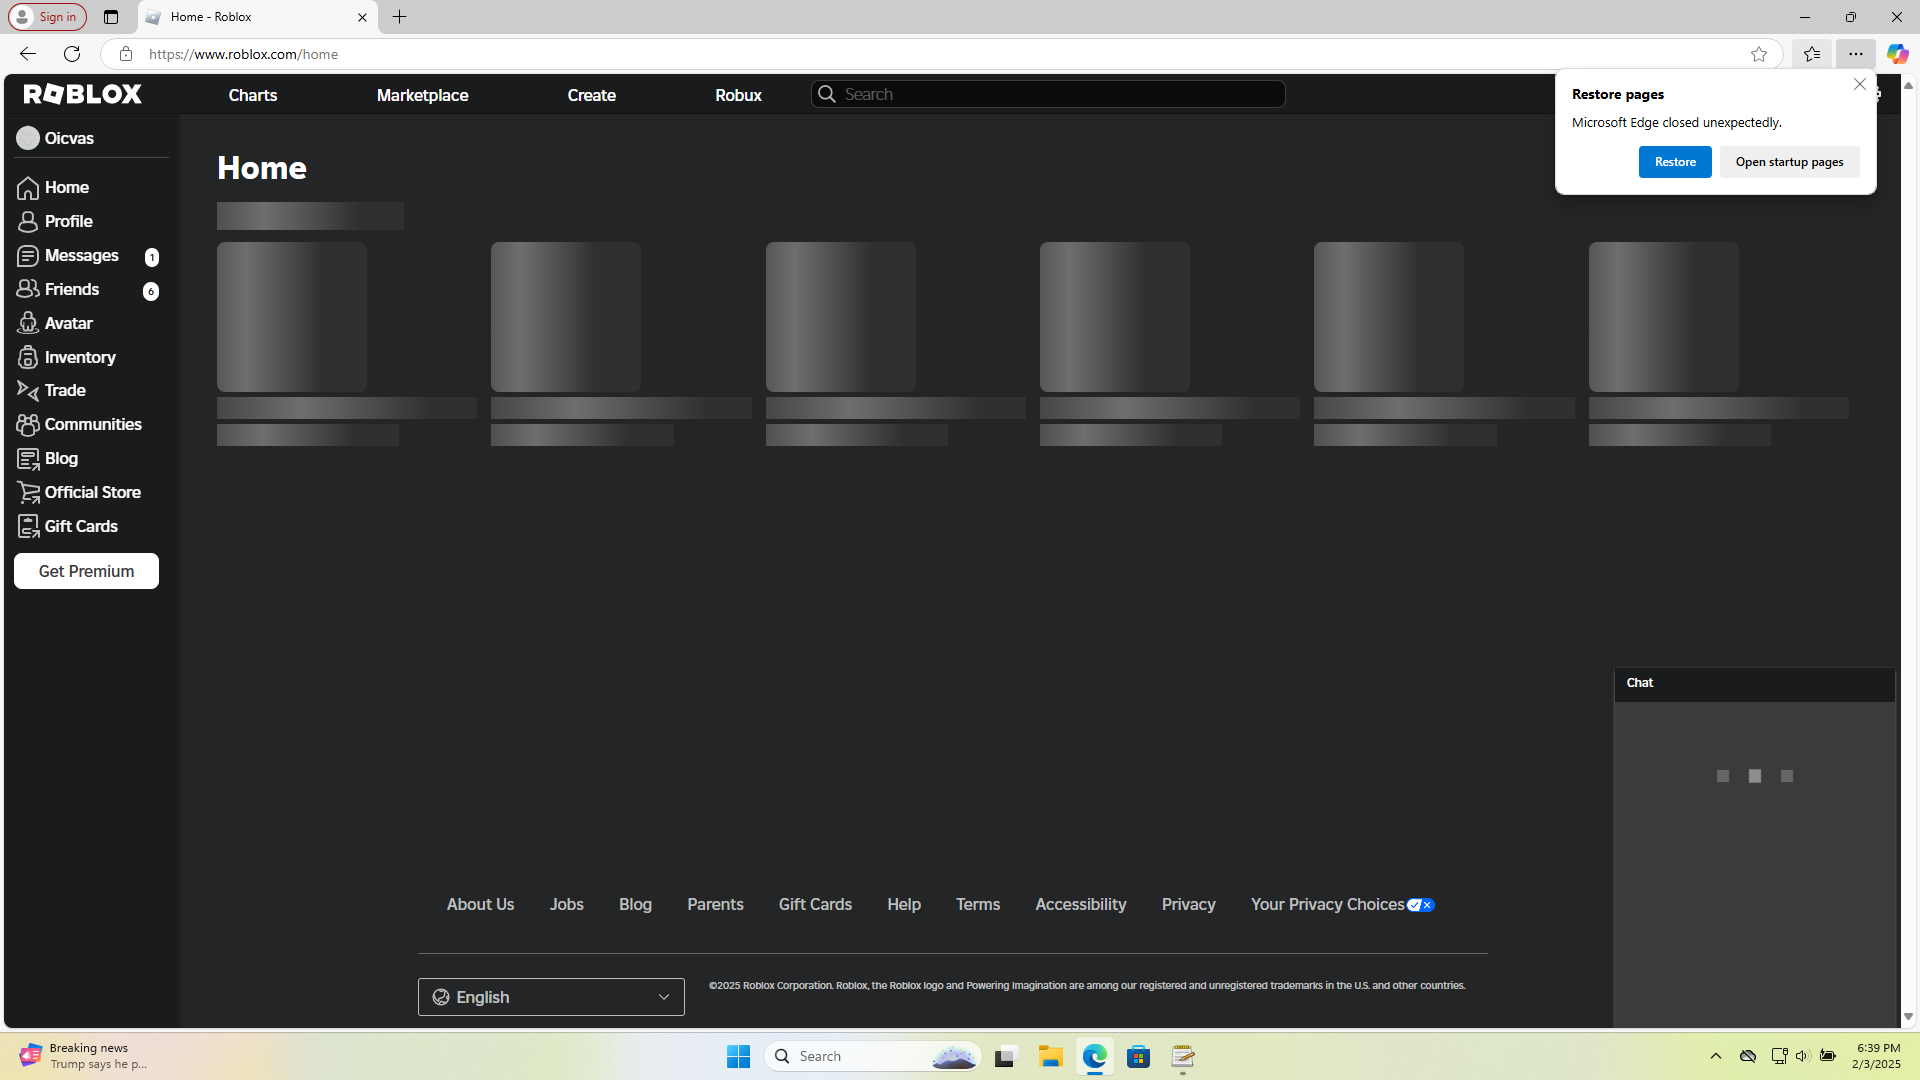Go back to the previous page

[x=28, y=54]
